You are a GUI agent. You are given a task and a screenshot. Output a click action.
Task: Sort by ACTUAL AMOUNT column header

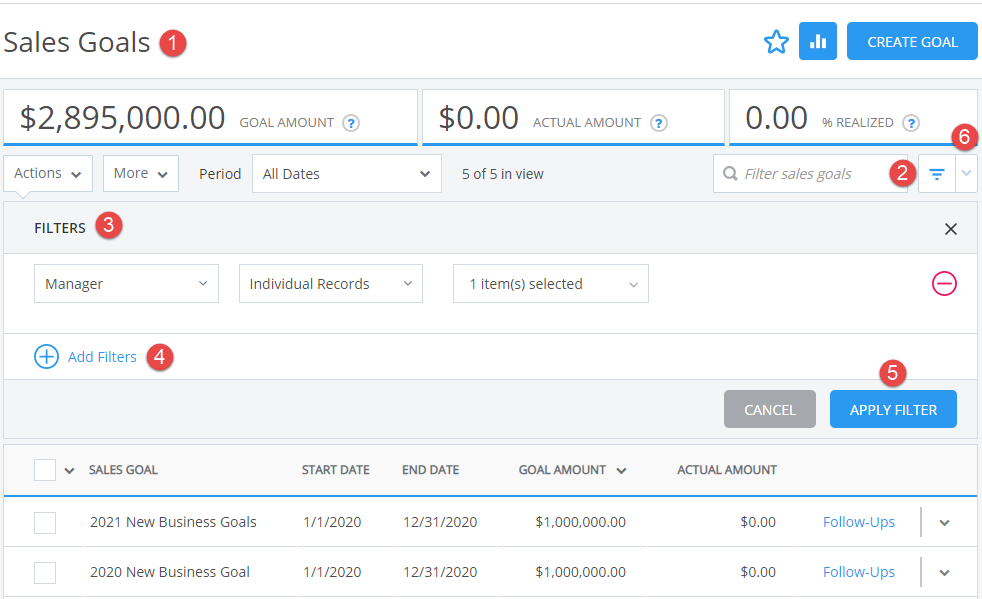[x=726, y=470]
